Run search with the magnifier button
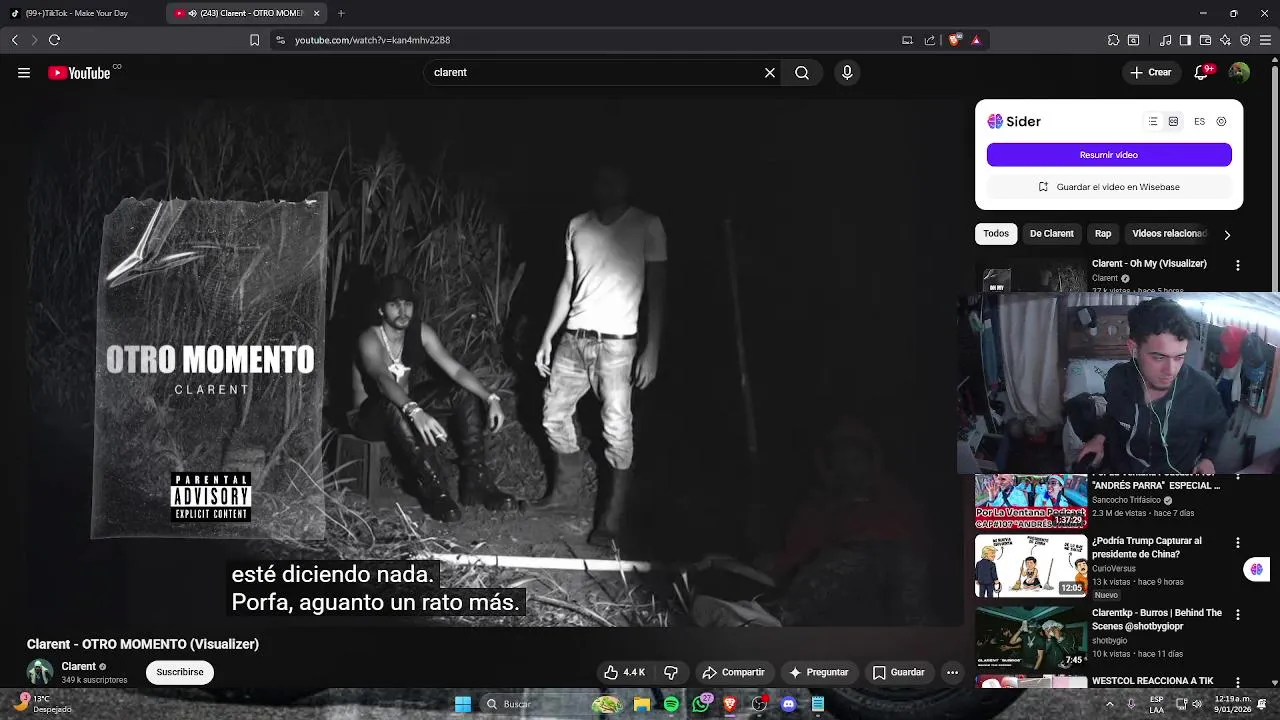 (x=802, y=72)
